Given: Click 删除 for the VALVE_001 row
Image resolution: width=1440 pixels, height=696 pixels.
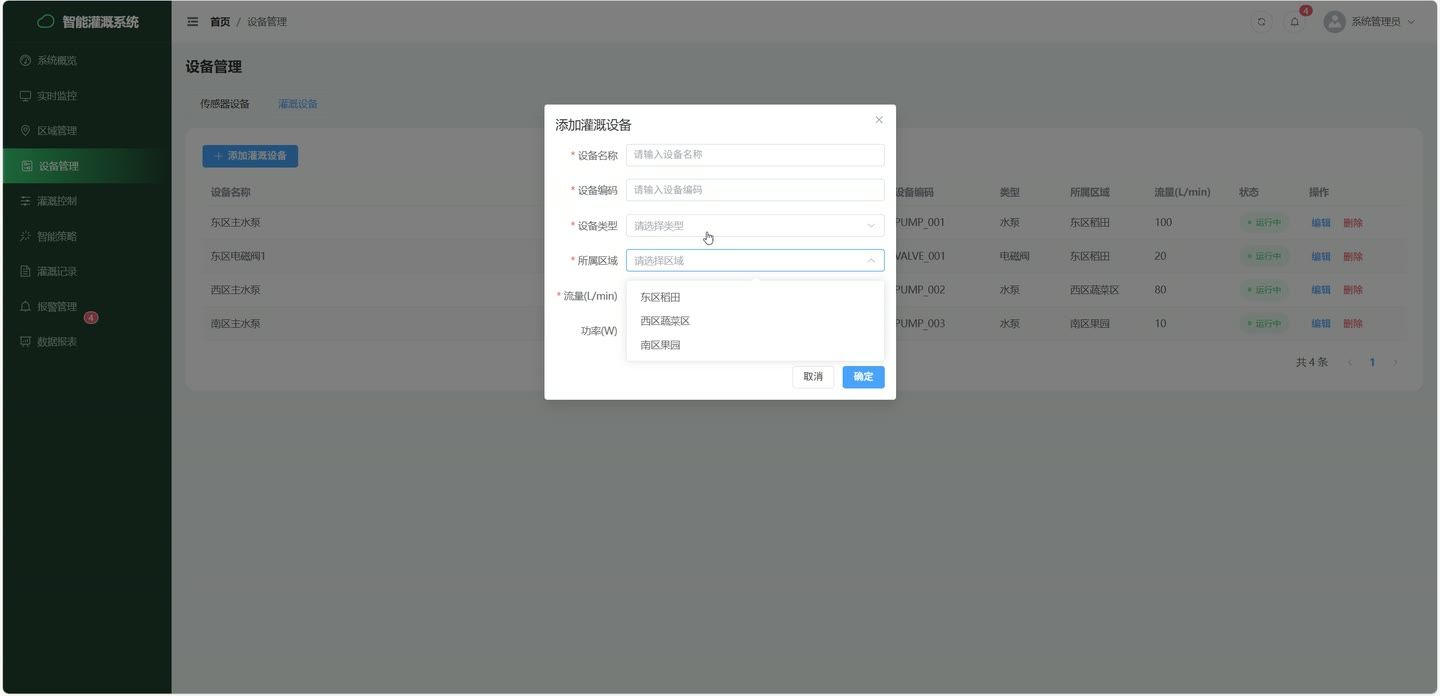Looking at the screenshot, I should pyautogui.click(x=1353, y=257).
